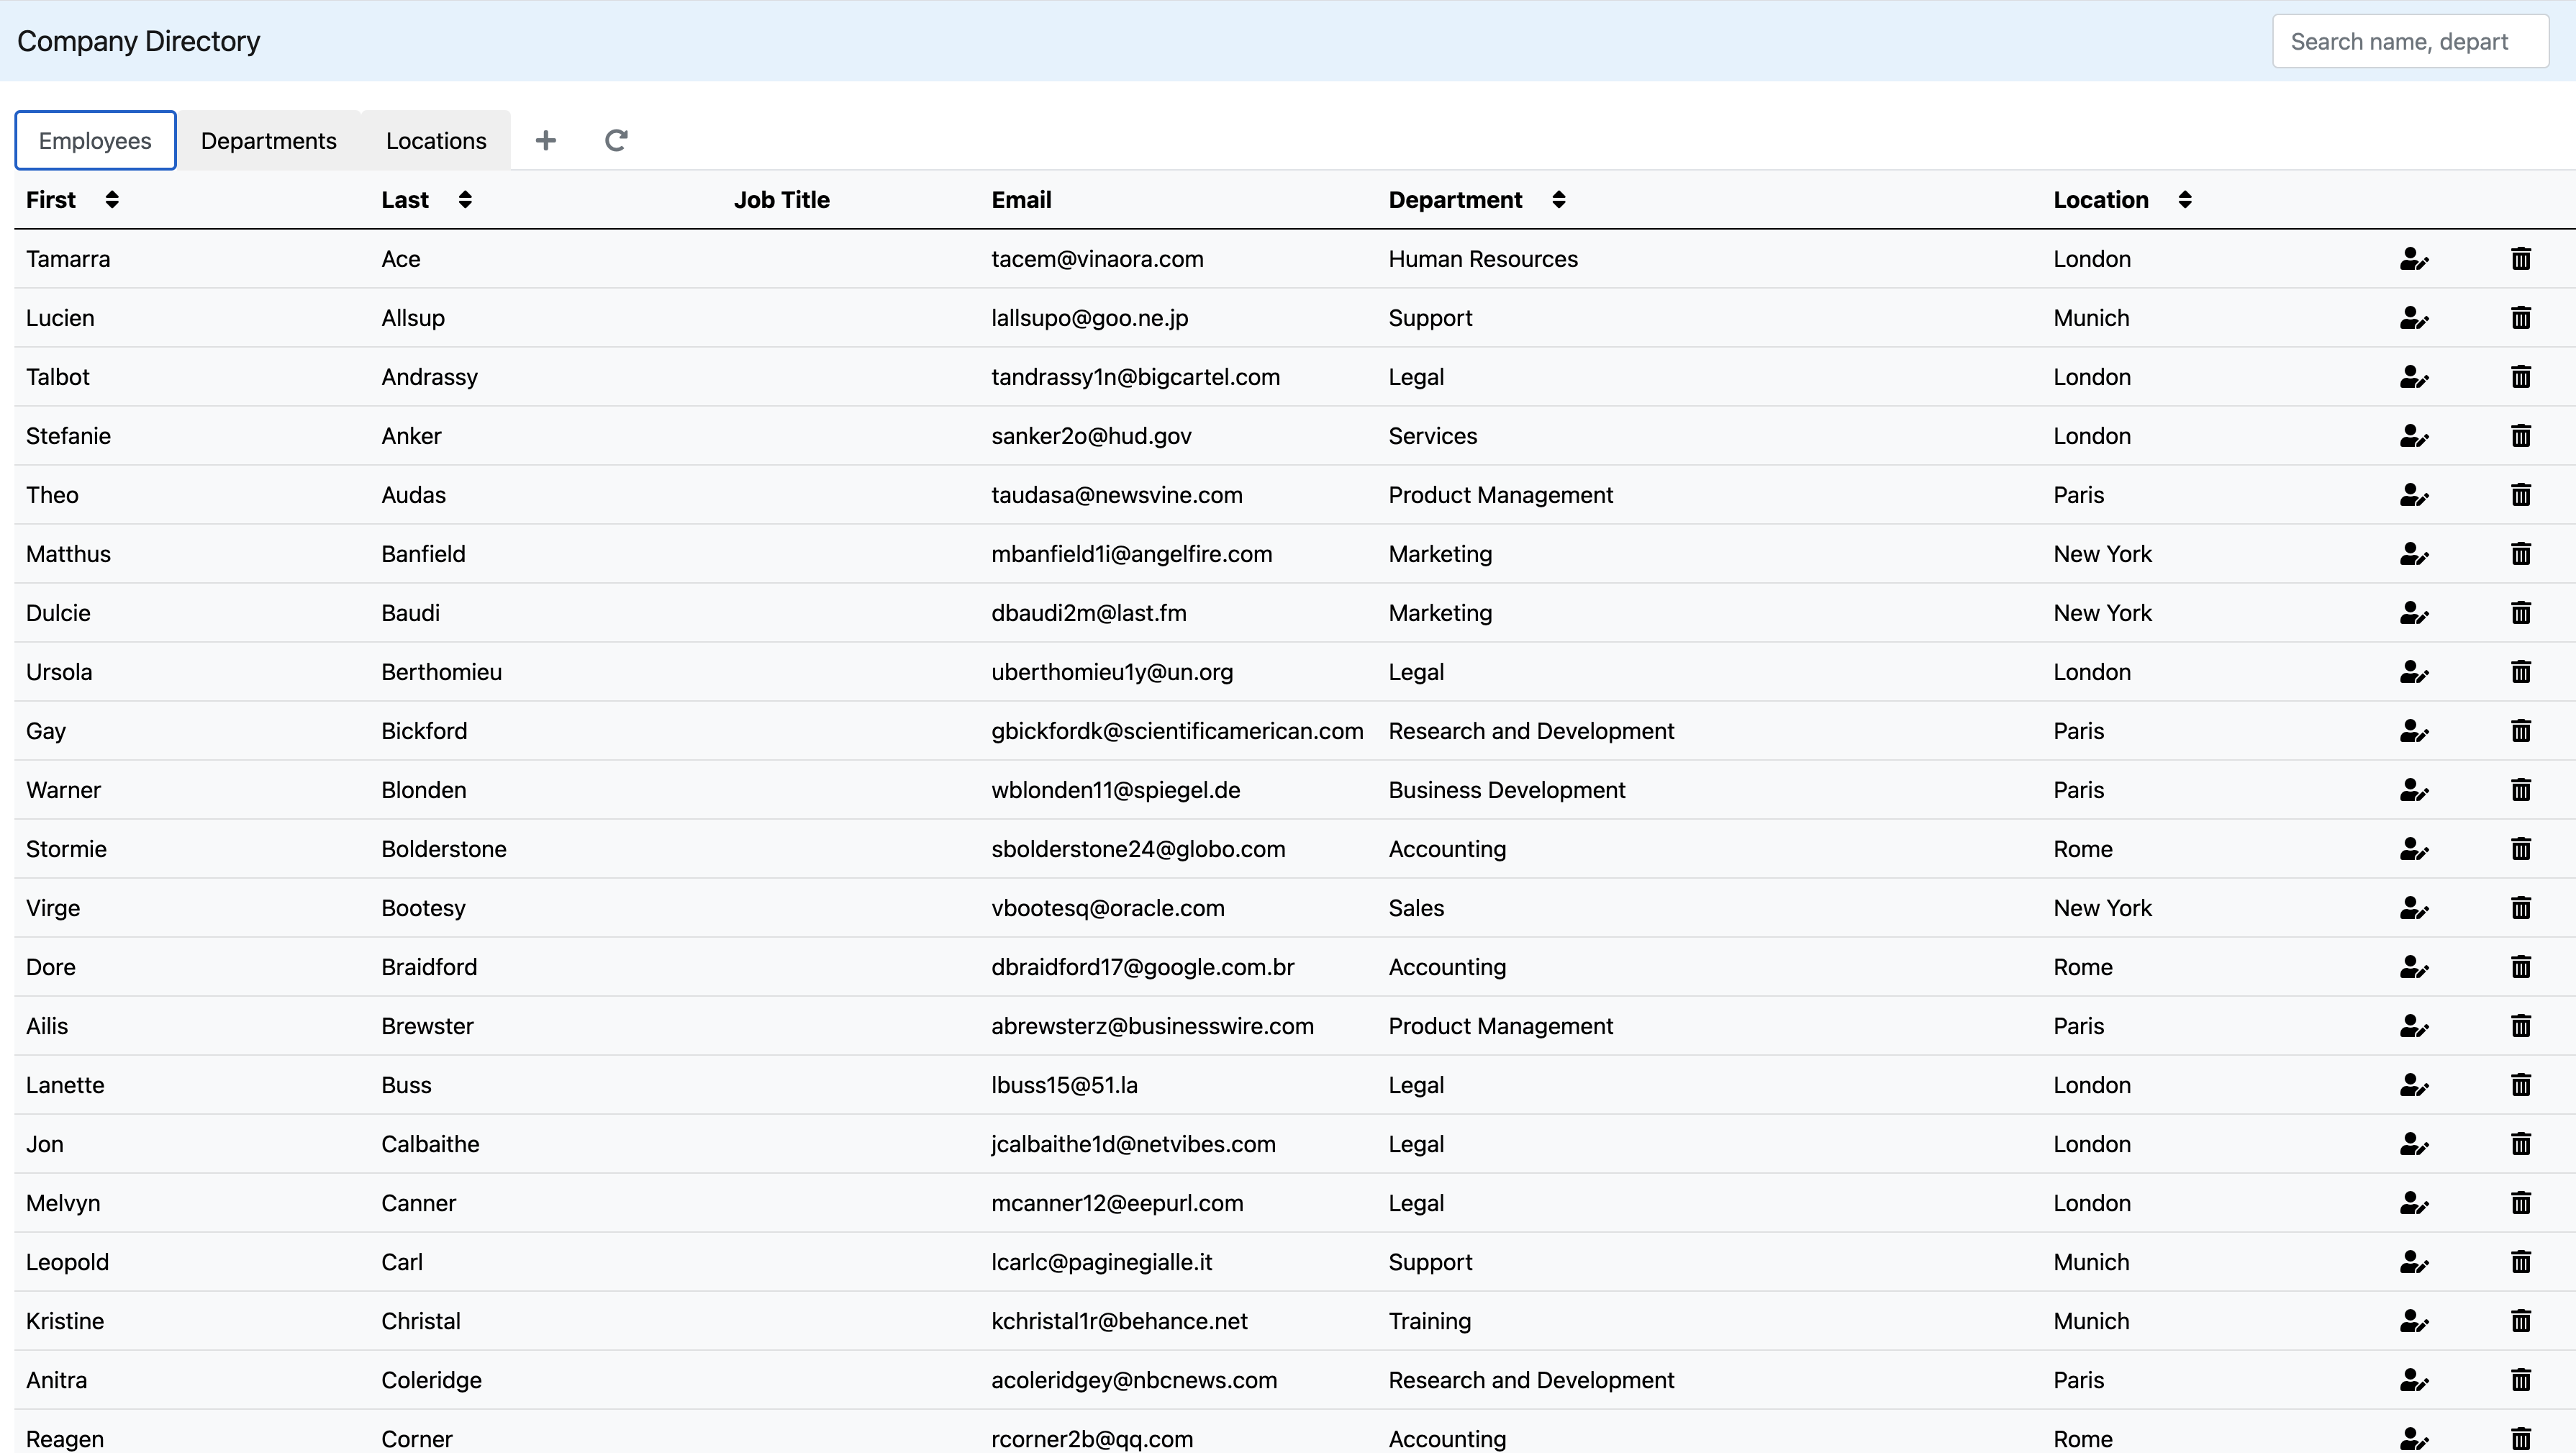This screenshot has height=1453, width=2576.
Task: Click the Company Directory title
Action: pyautogui.click(x=139, y=41)
